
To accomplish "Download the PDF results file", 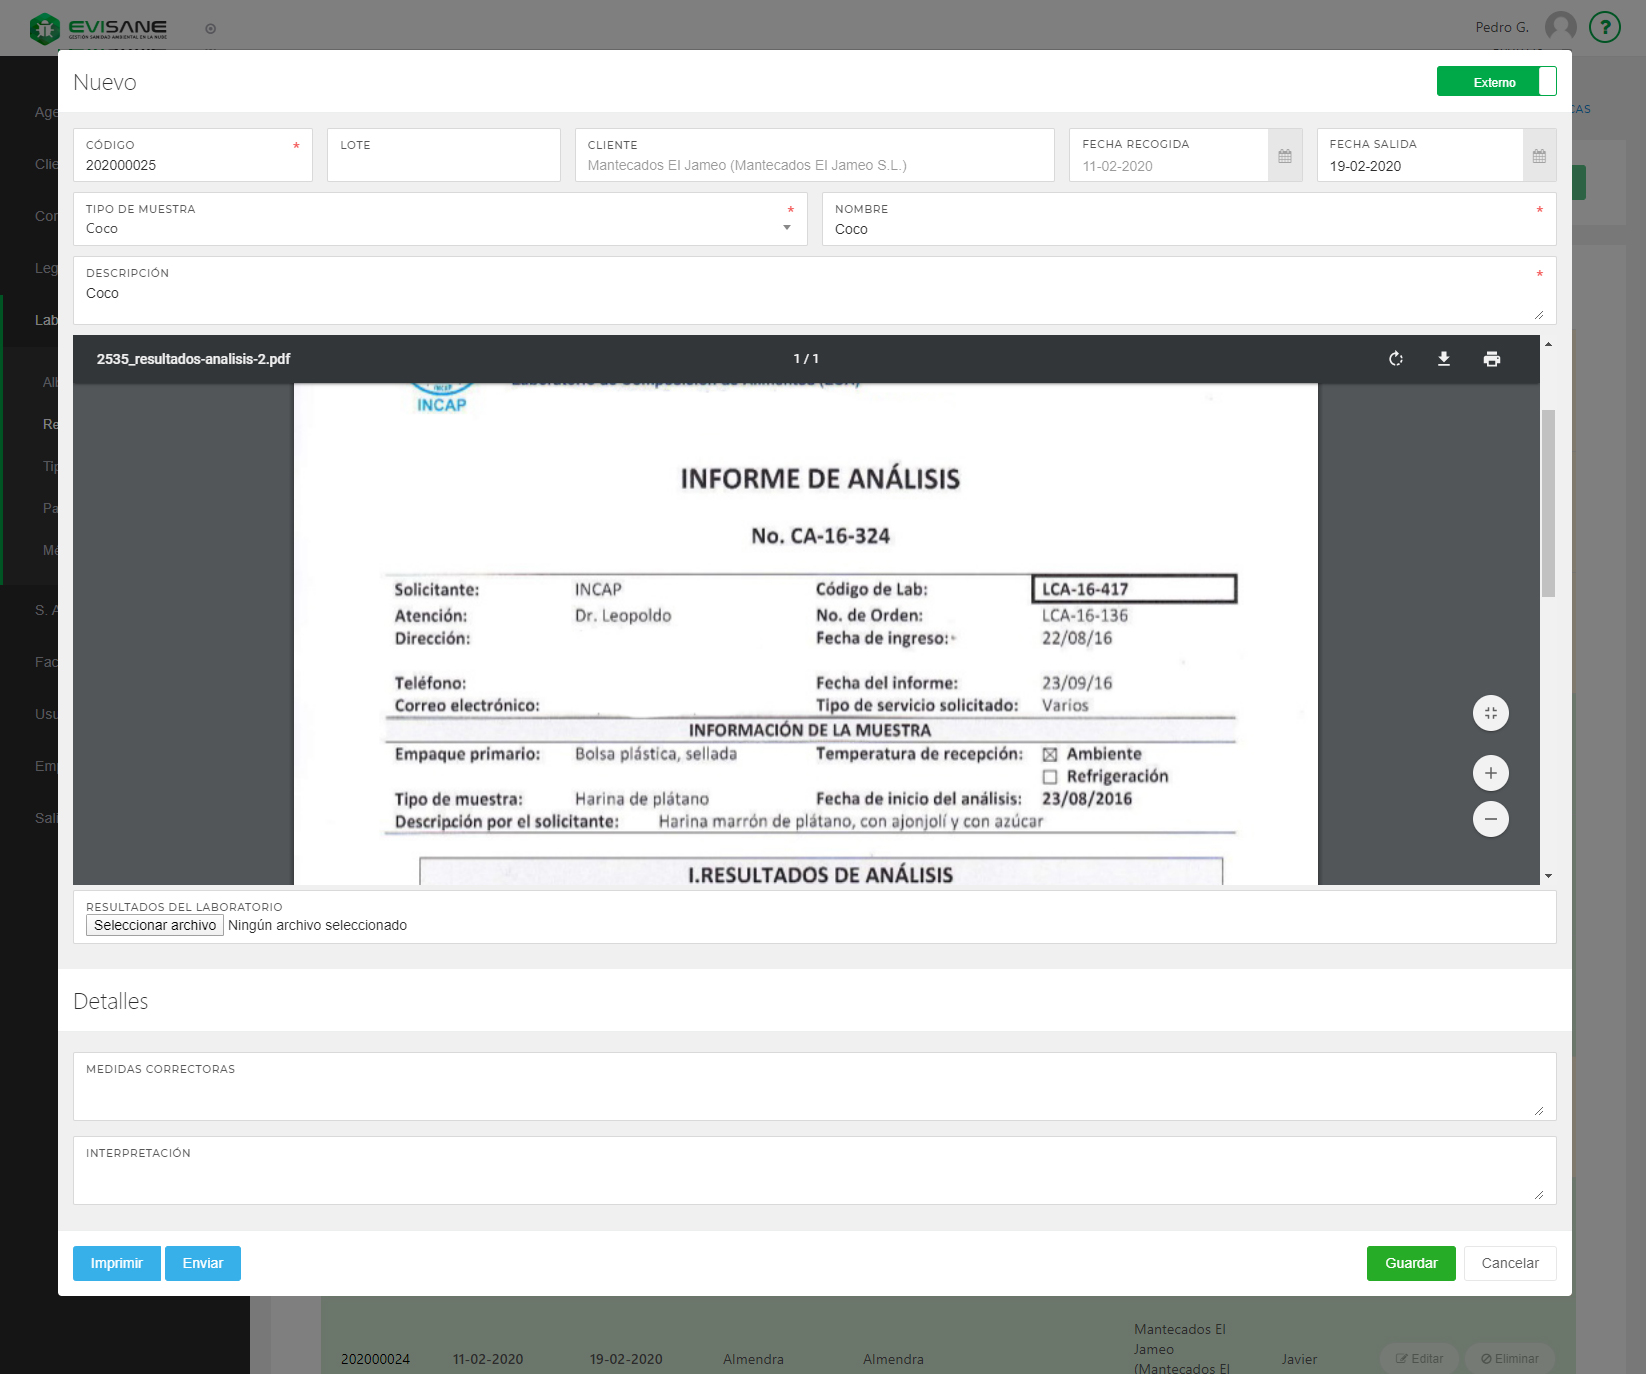I will (1444, 359).
